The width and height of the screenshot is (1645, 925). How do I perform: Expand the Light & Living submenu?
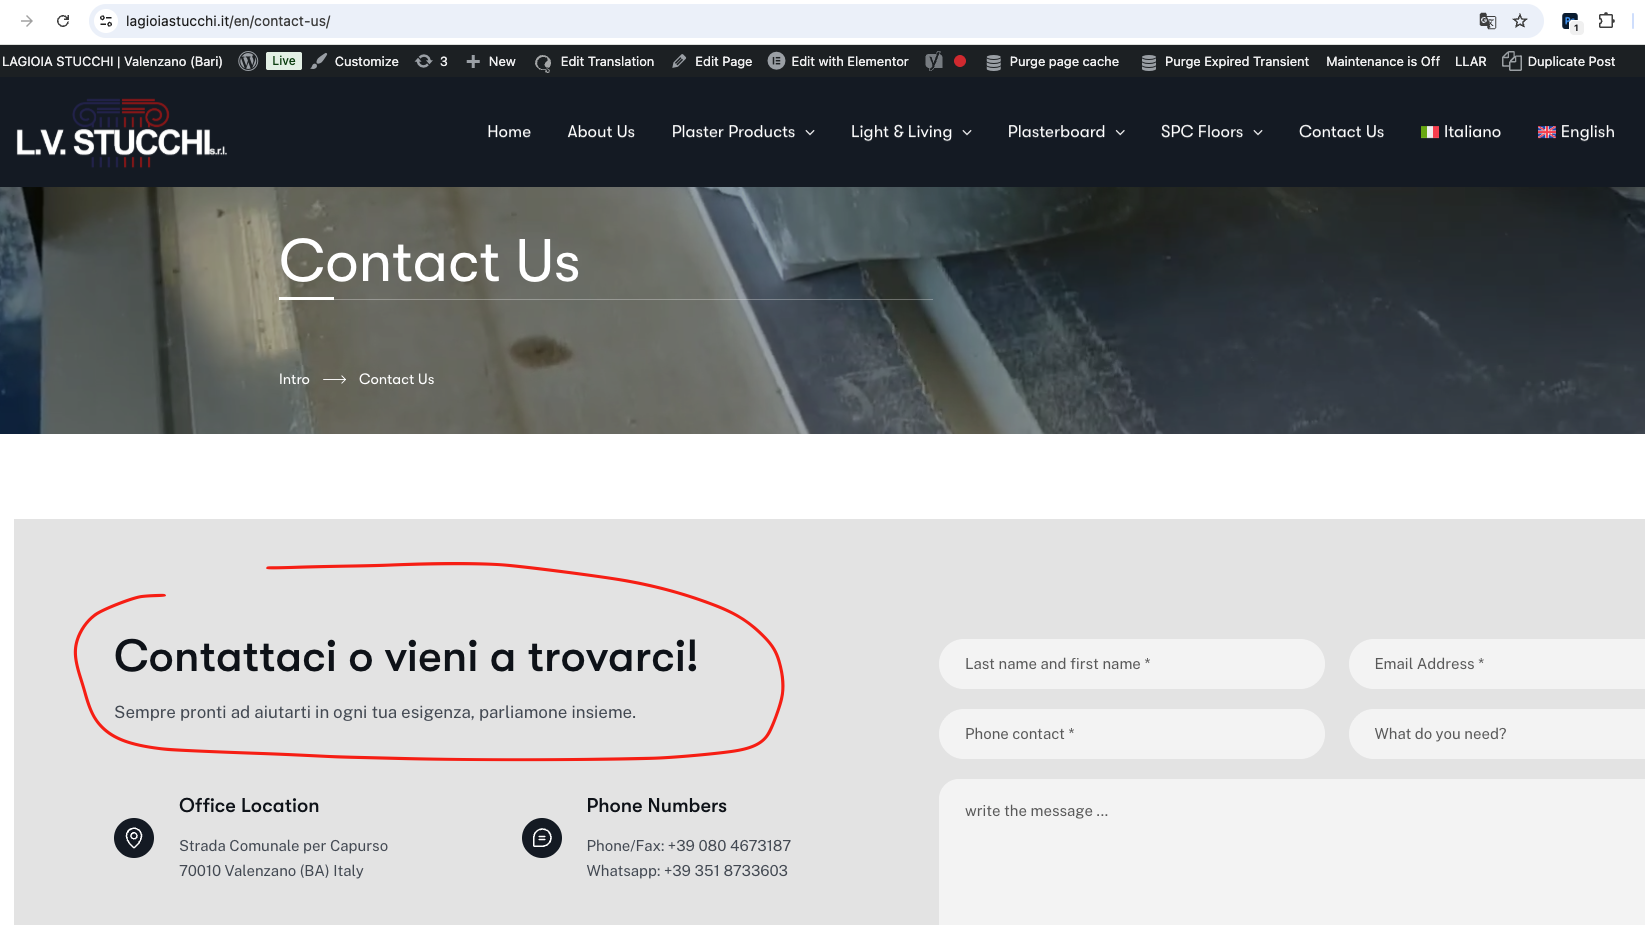click(x=911, y=132)
